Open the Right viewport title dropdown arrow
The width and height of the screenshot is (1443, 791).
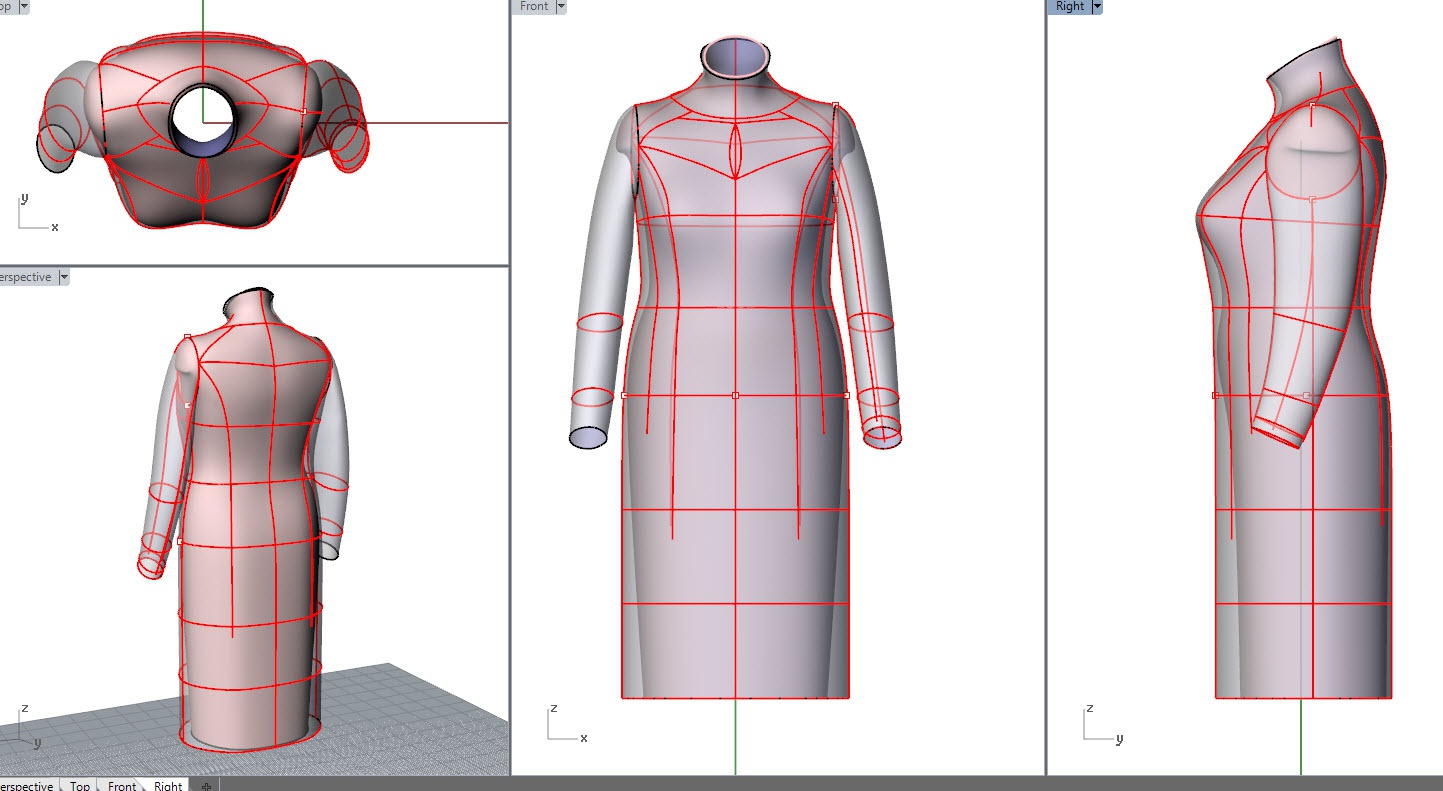[1097, 6]
